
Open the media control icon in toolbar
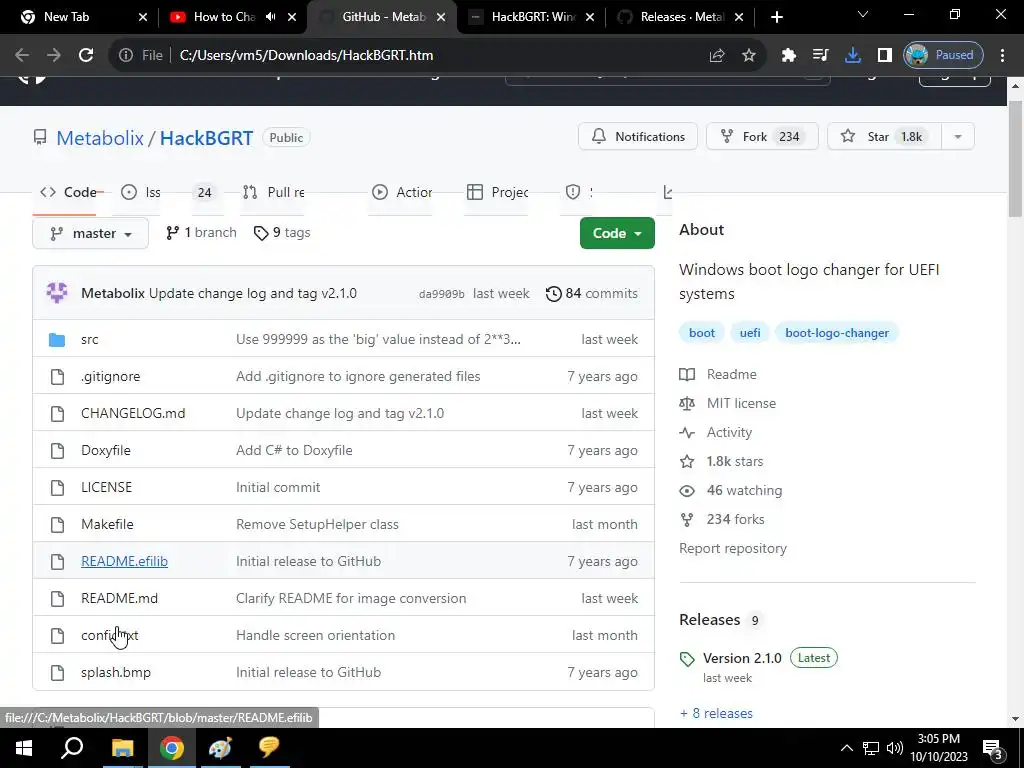(820, 56)
